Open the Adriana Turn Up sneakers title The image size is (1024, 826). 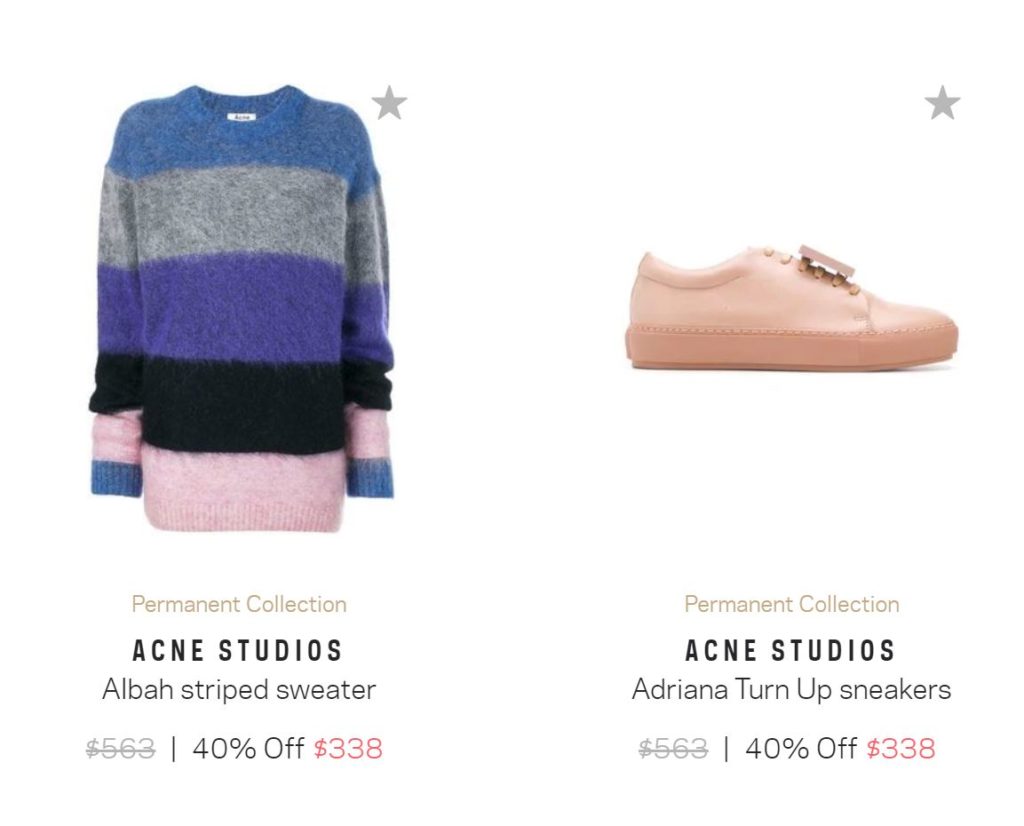[x=791, y=689]
